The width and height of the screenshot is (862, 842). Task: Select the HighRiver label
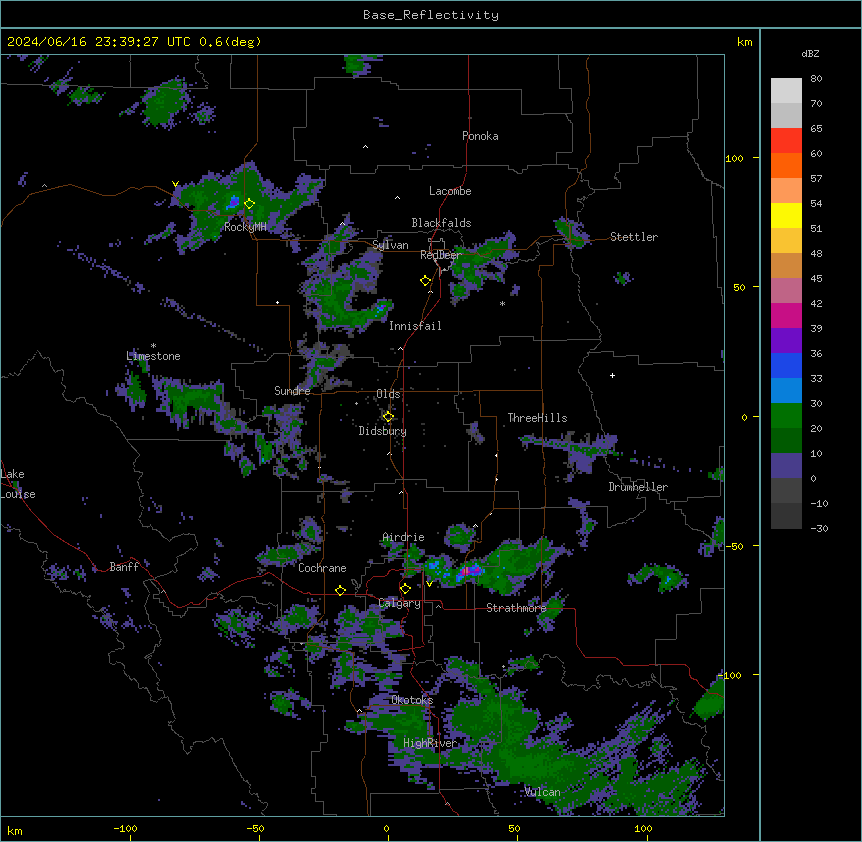coord(430,743)
